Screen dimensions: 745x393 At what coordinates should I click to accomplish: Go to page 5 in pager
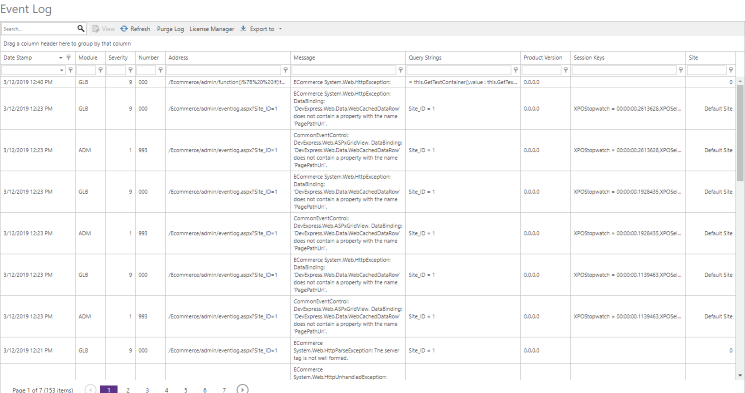tap(186, 390)
